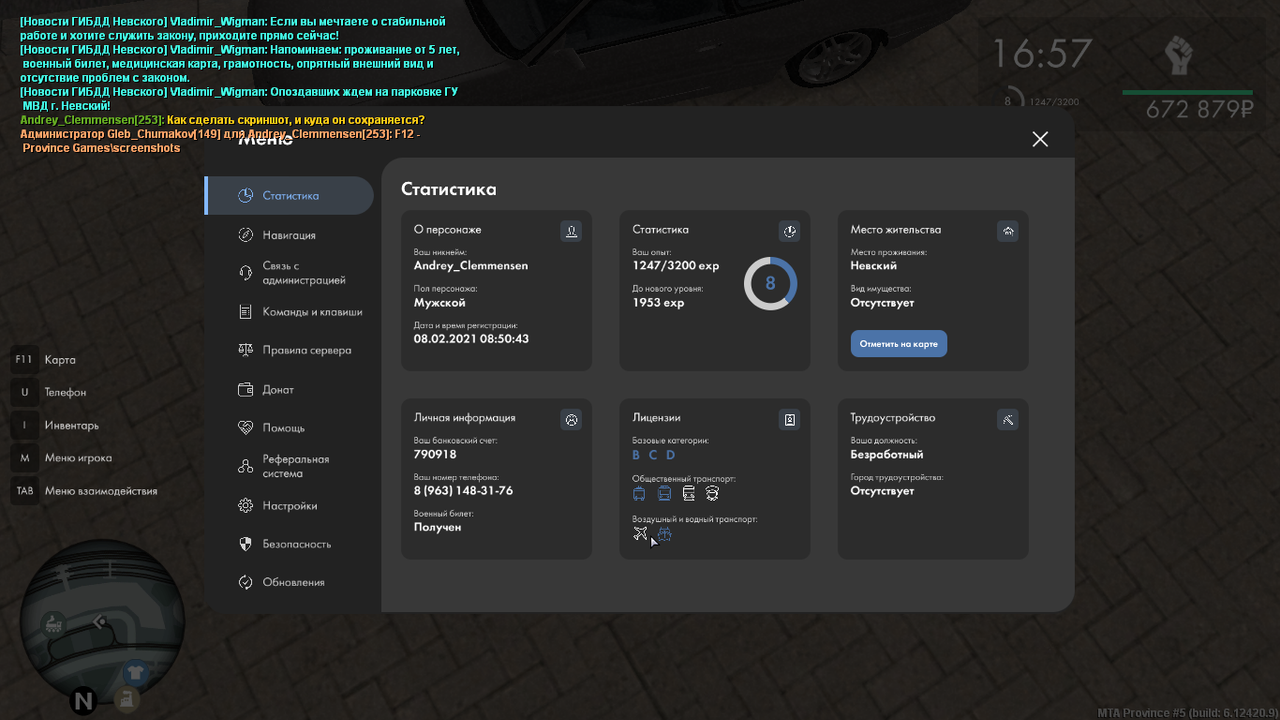Click the white train license icon

pos(688,494)
